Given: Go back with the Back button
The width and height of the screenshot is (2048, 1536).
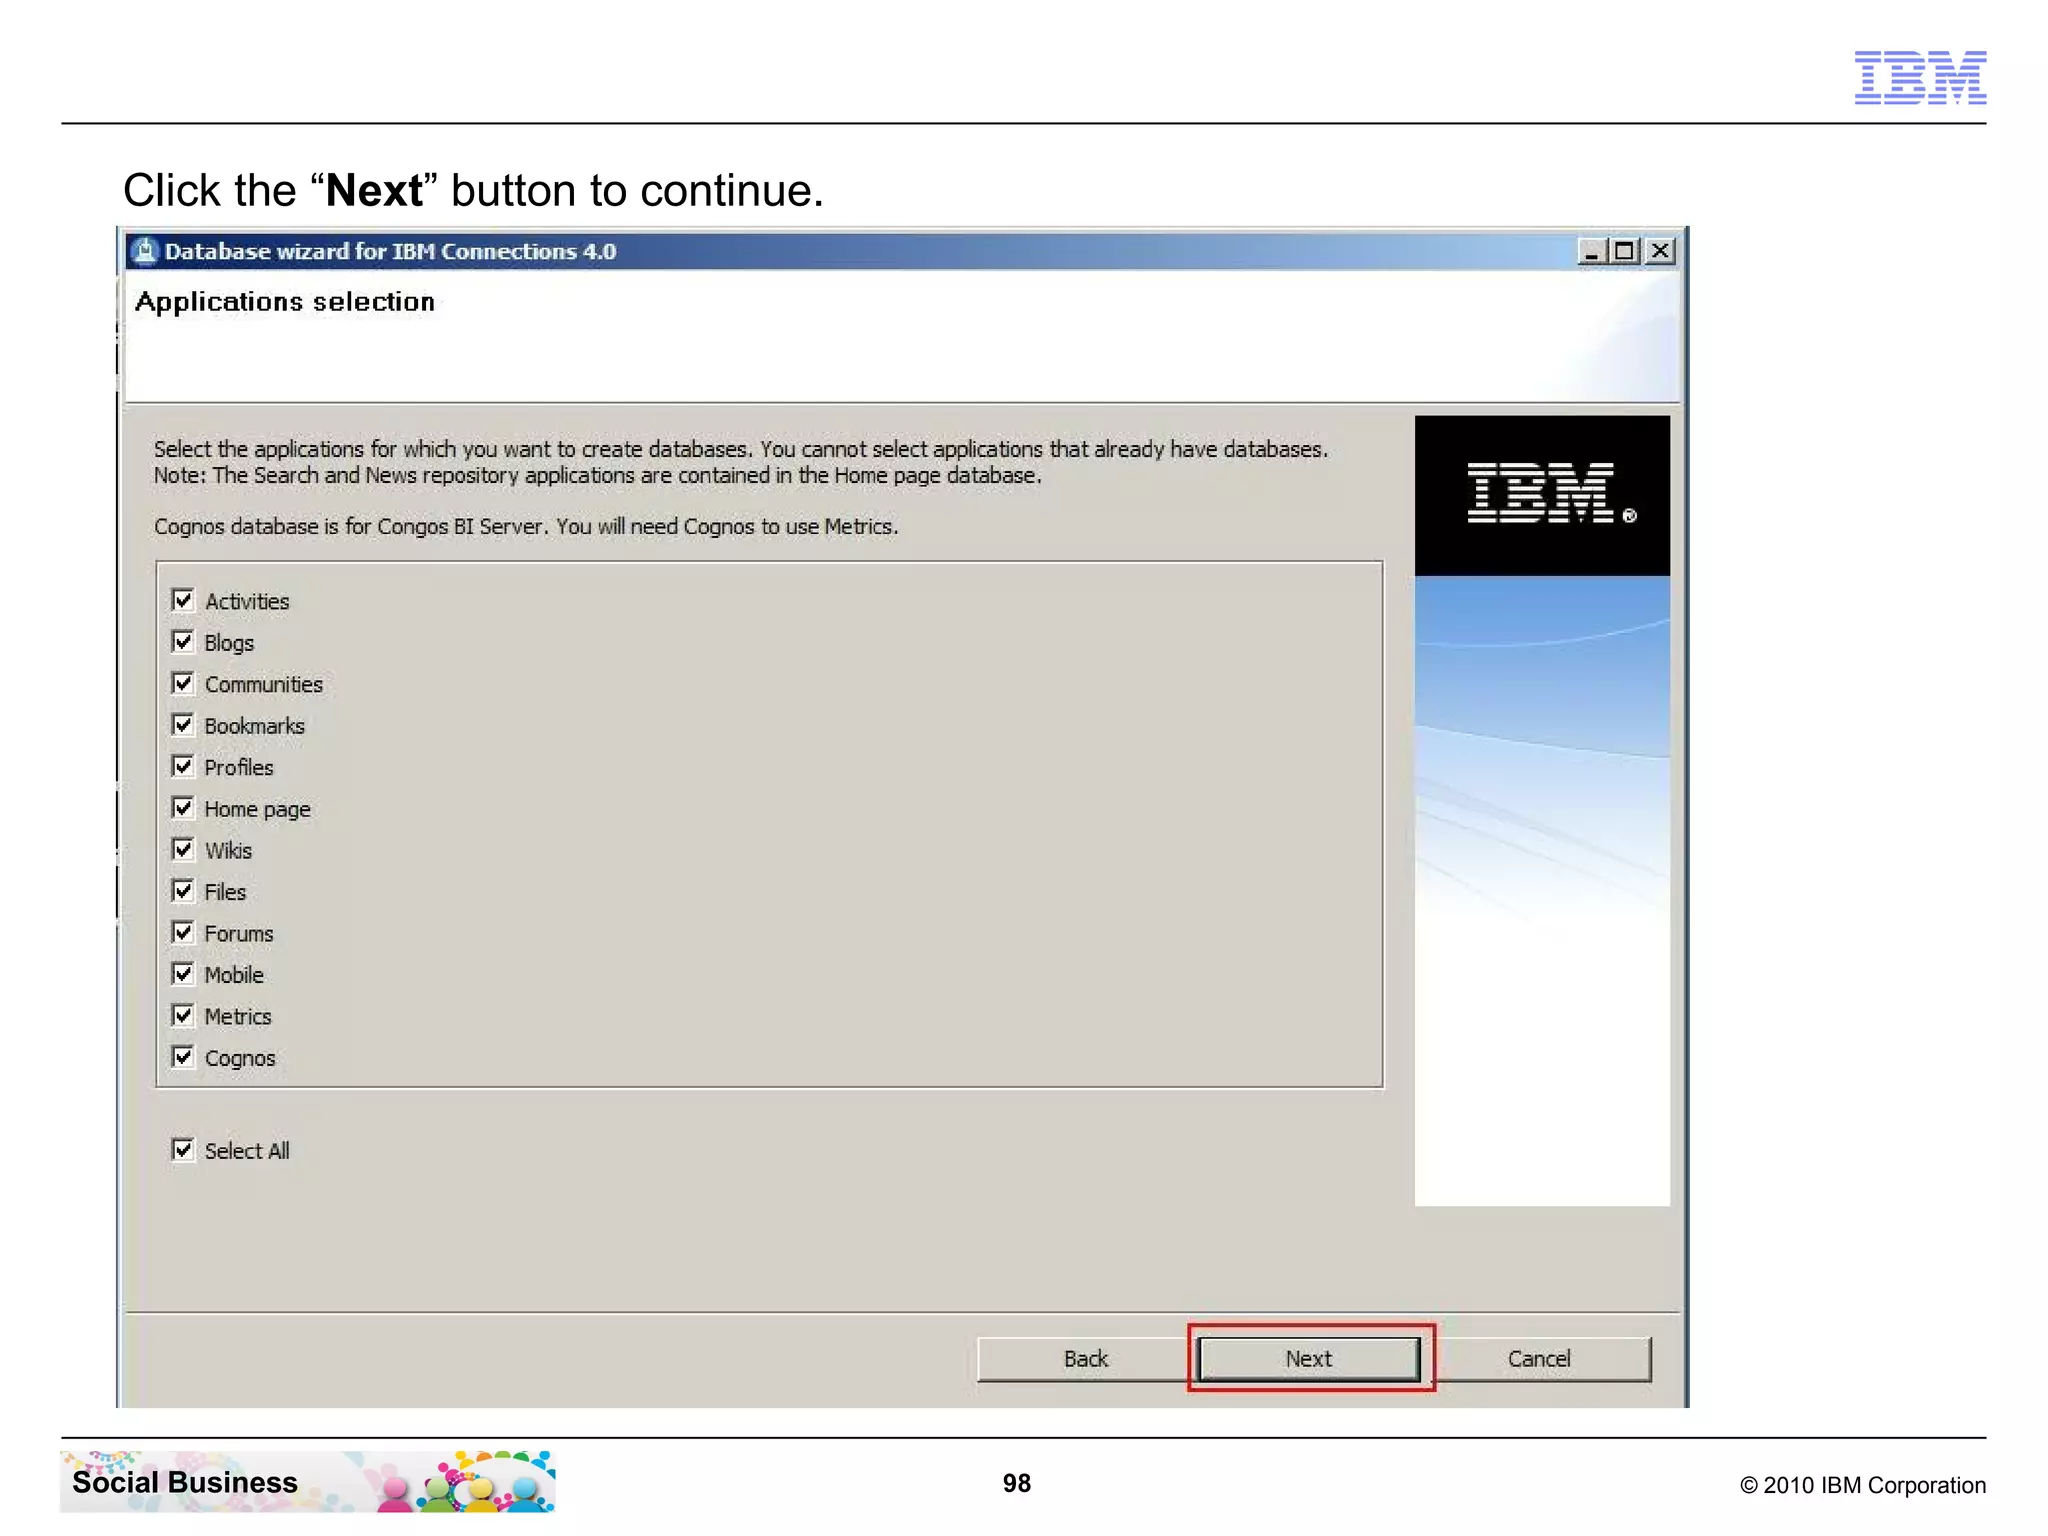Looking at the screenshot, I should 1085,1358.
